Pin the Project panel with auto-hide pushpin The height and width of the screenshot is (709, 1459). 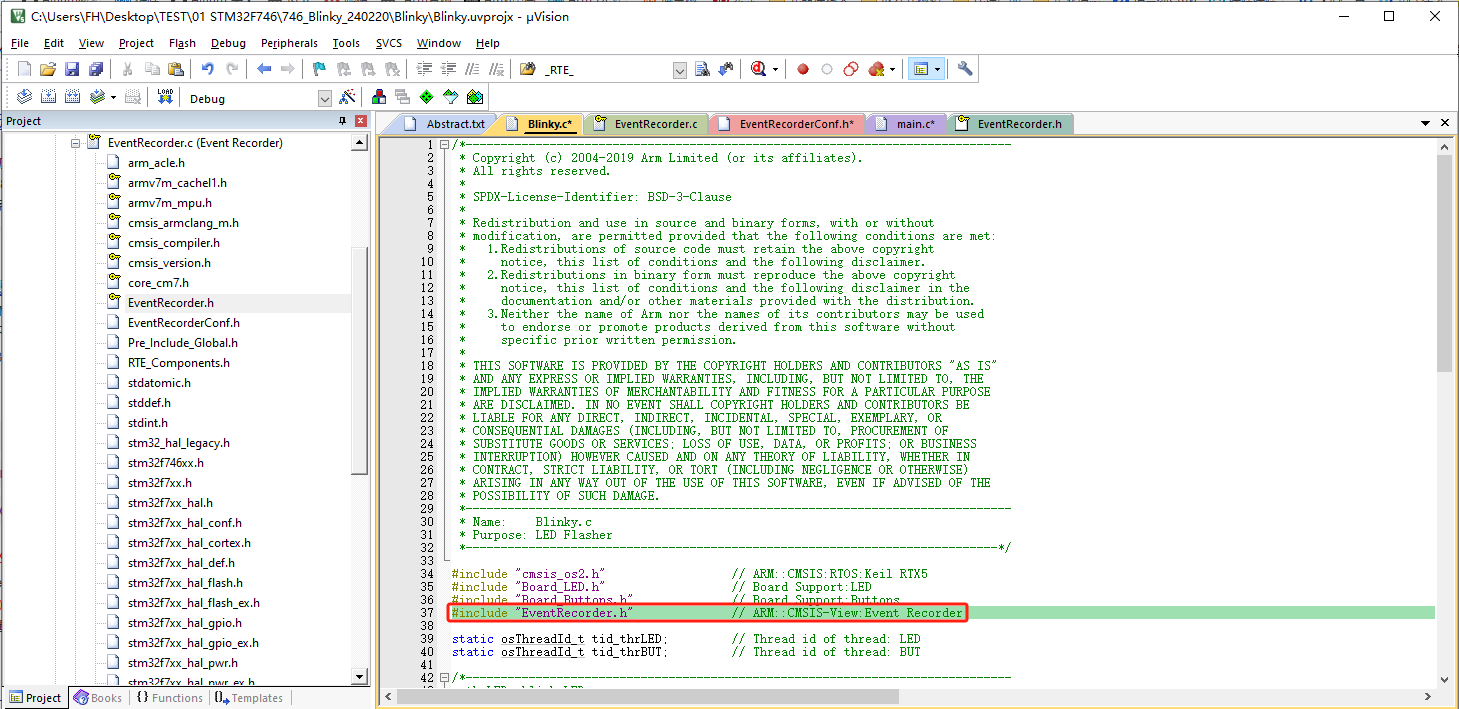click(x=342, y=121)
